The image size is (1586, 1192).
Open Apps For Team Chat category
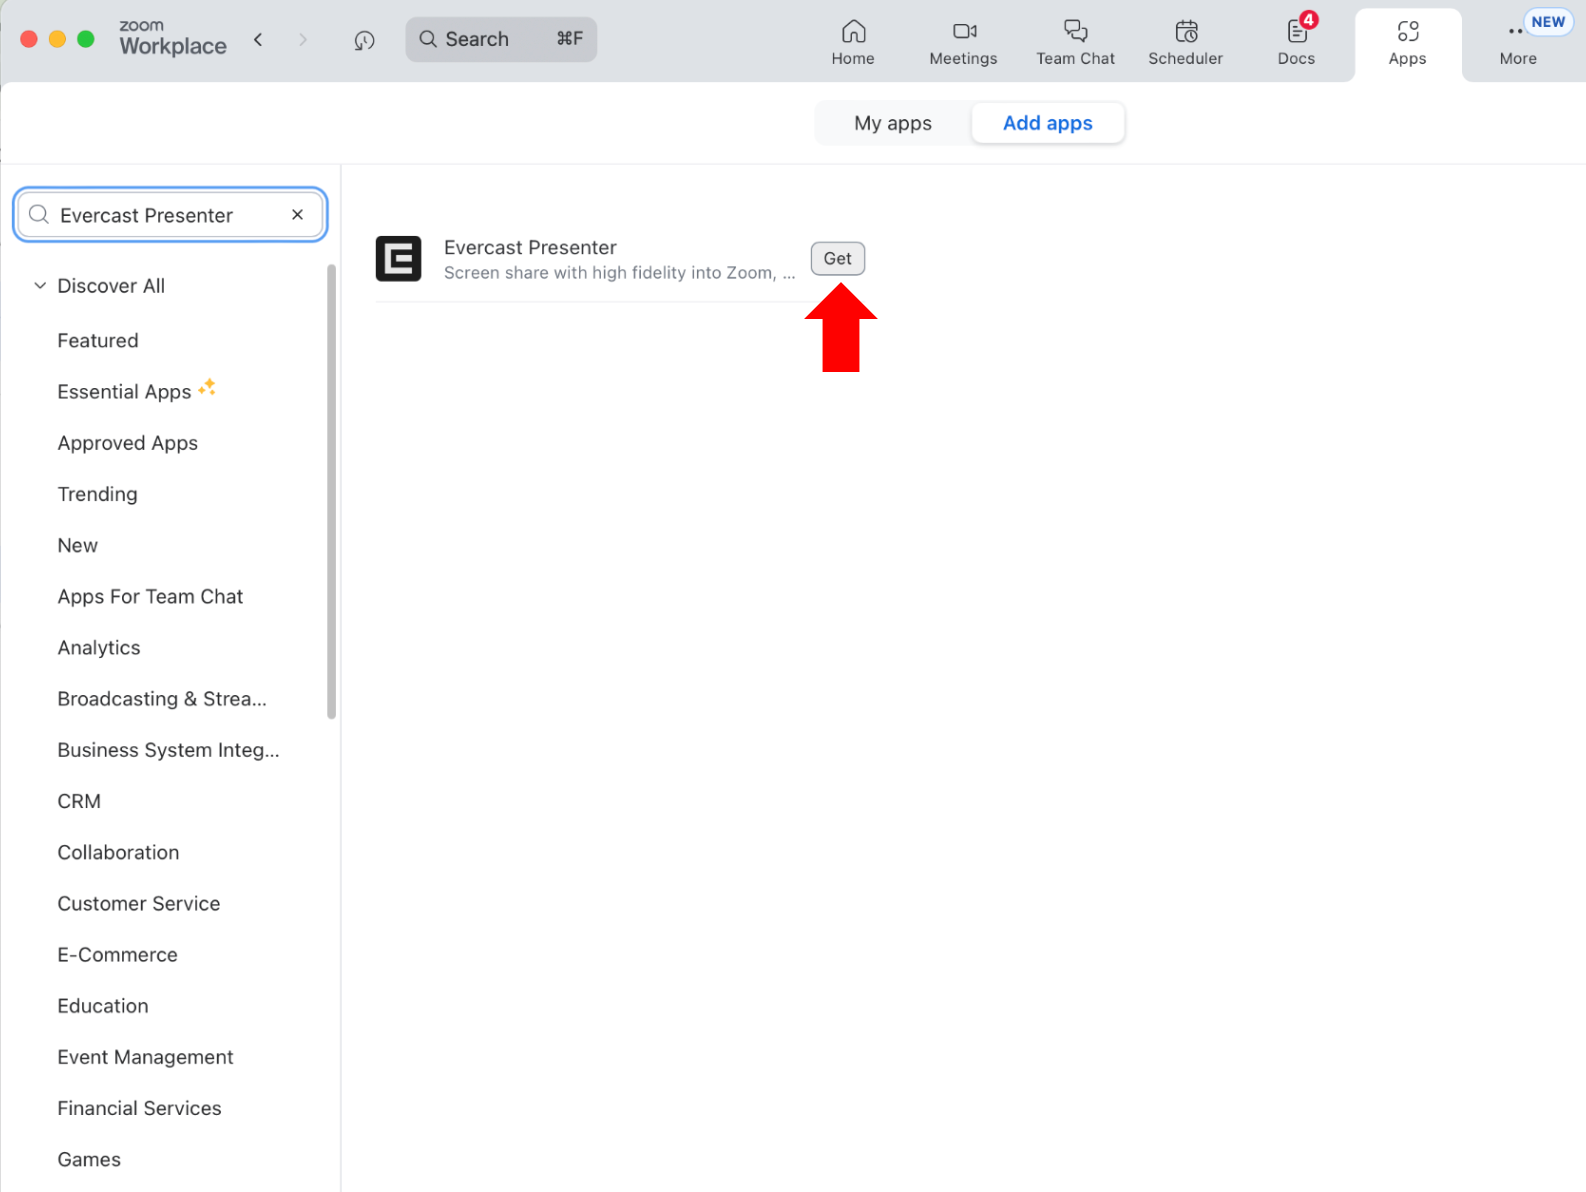pyautogui.click(x=150, y=597)
